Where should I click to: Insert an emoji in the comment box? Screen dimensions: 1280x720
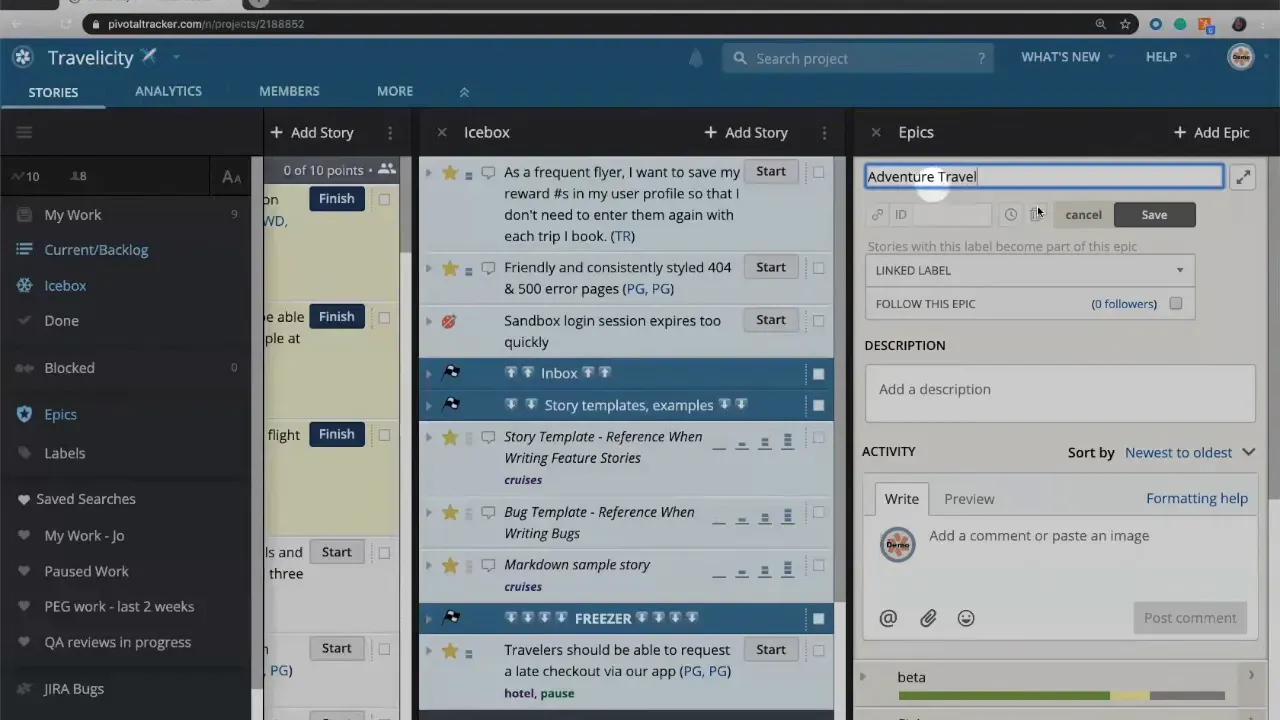965,618
